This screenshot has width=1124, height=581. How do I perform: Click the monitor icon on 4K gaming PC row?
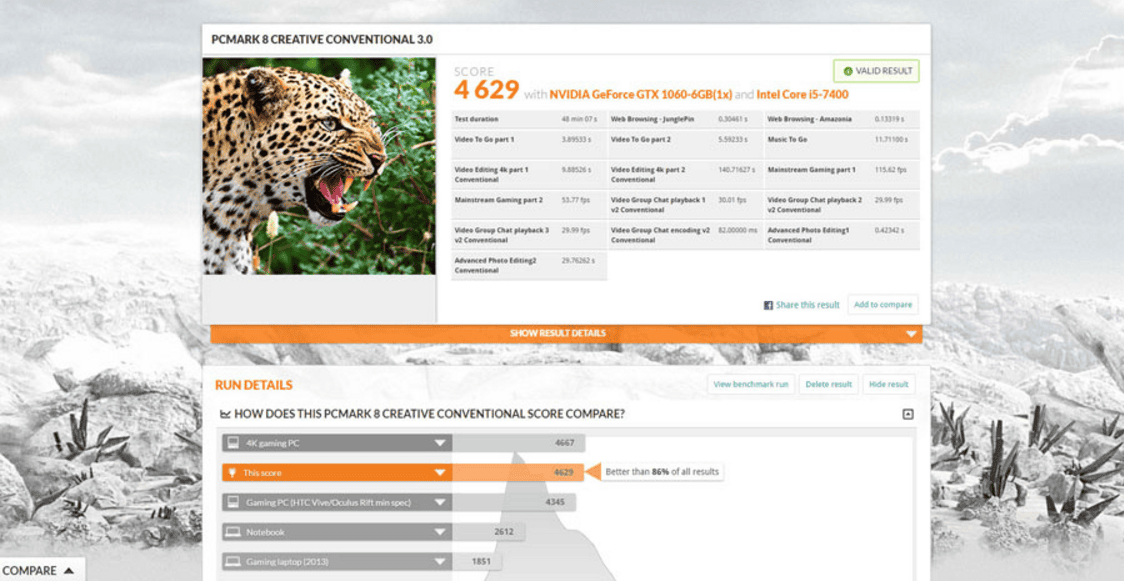point(233,443)
